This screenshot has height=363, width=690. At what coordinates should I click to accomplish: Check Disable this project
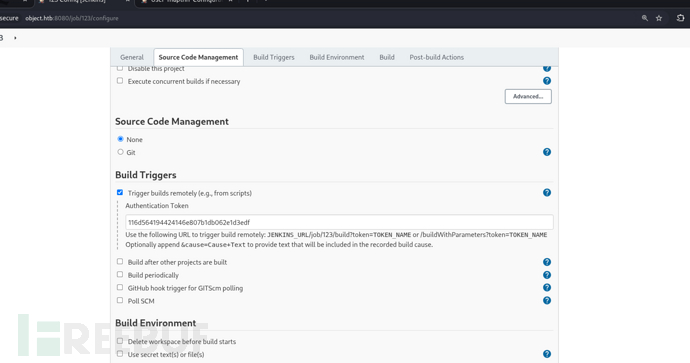(x=120, y=68)
